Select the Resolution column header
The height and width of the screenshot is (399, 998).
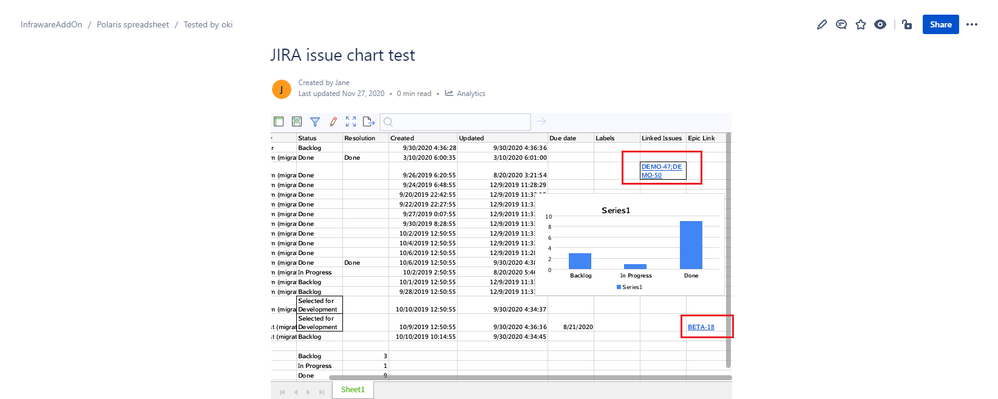tap(365, 137)
